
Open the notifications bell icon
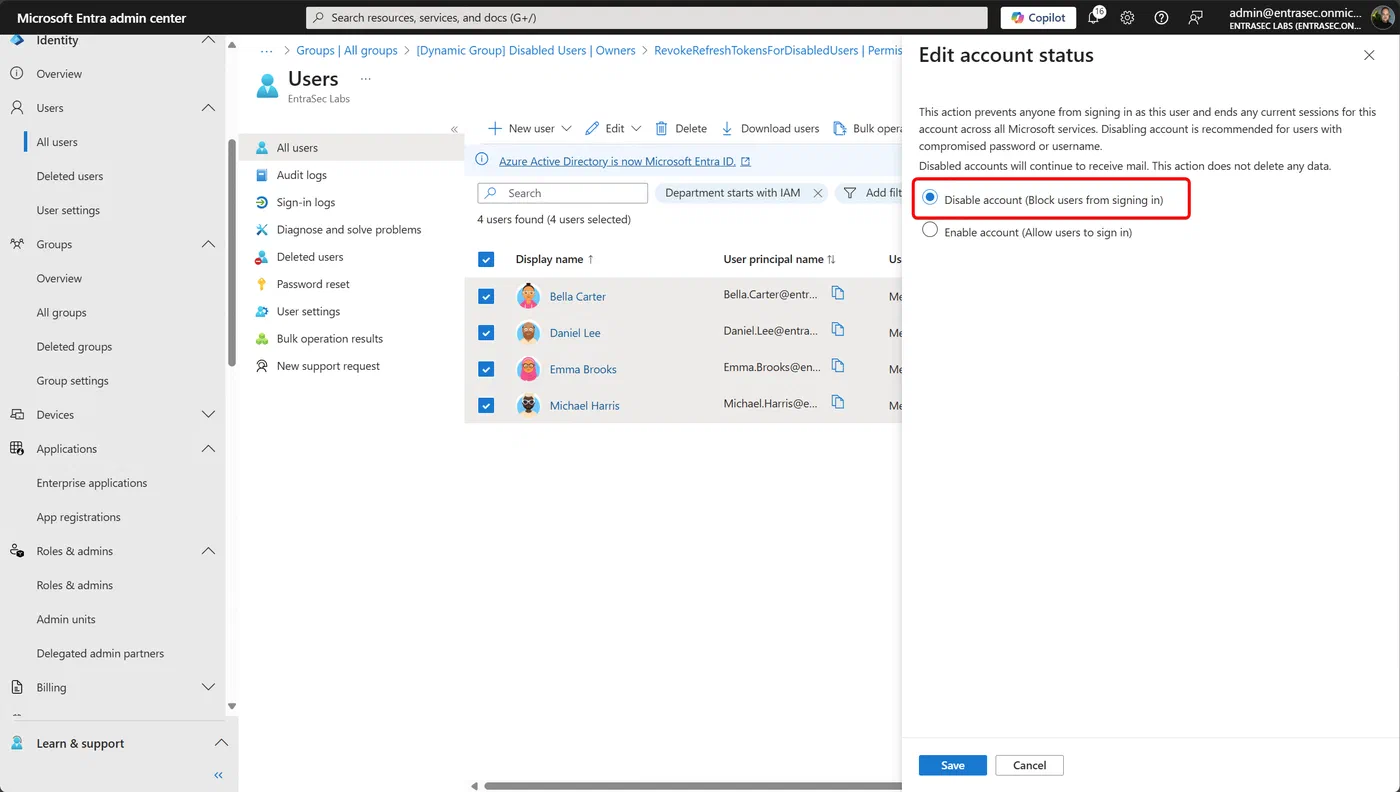(x=1094, y=18)
